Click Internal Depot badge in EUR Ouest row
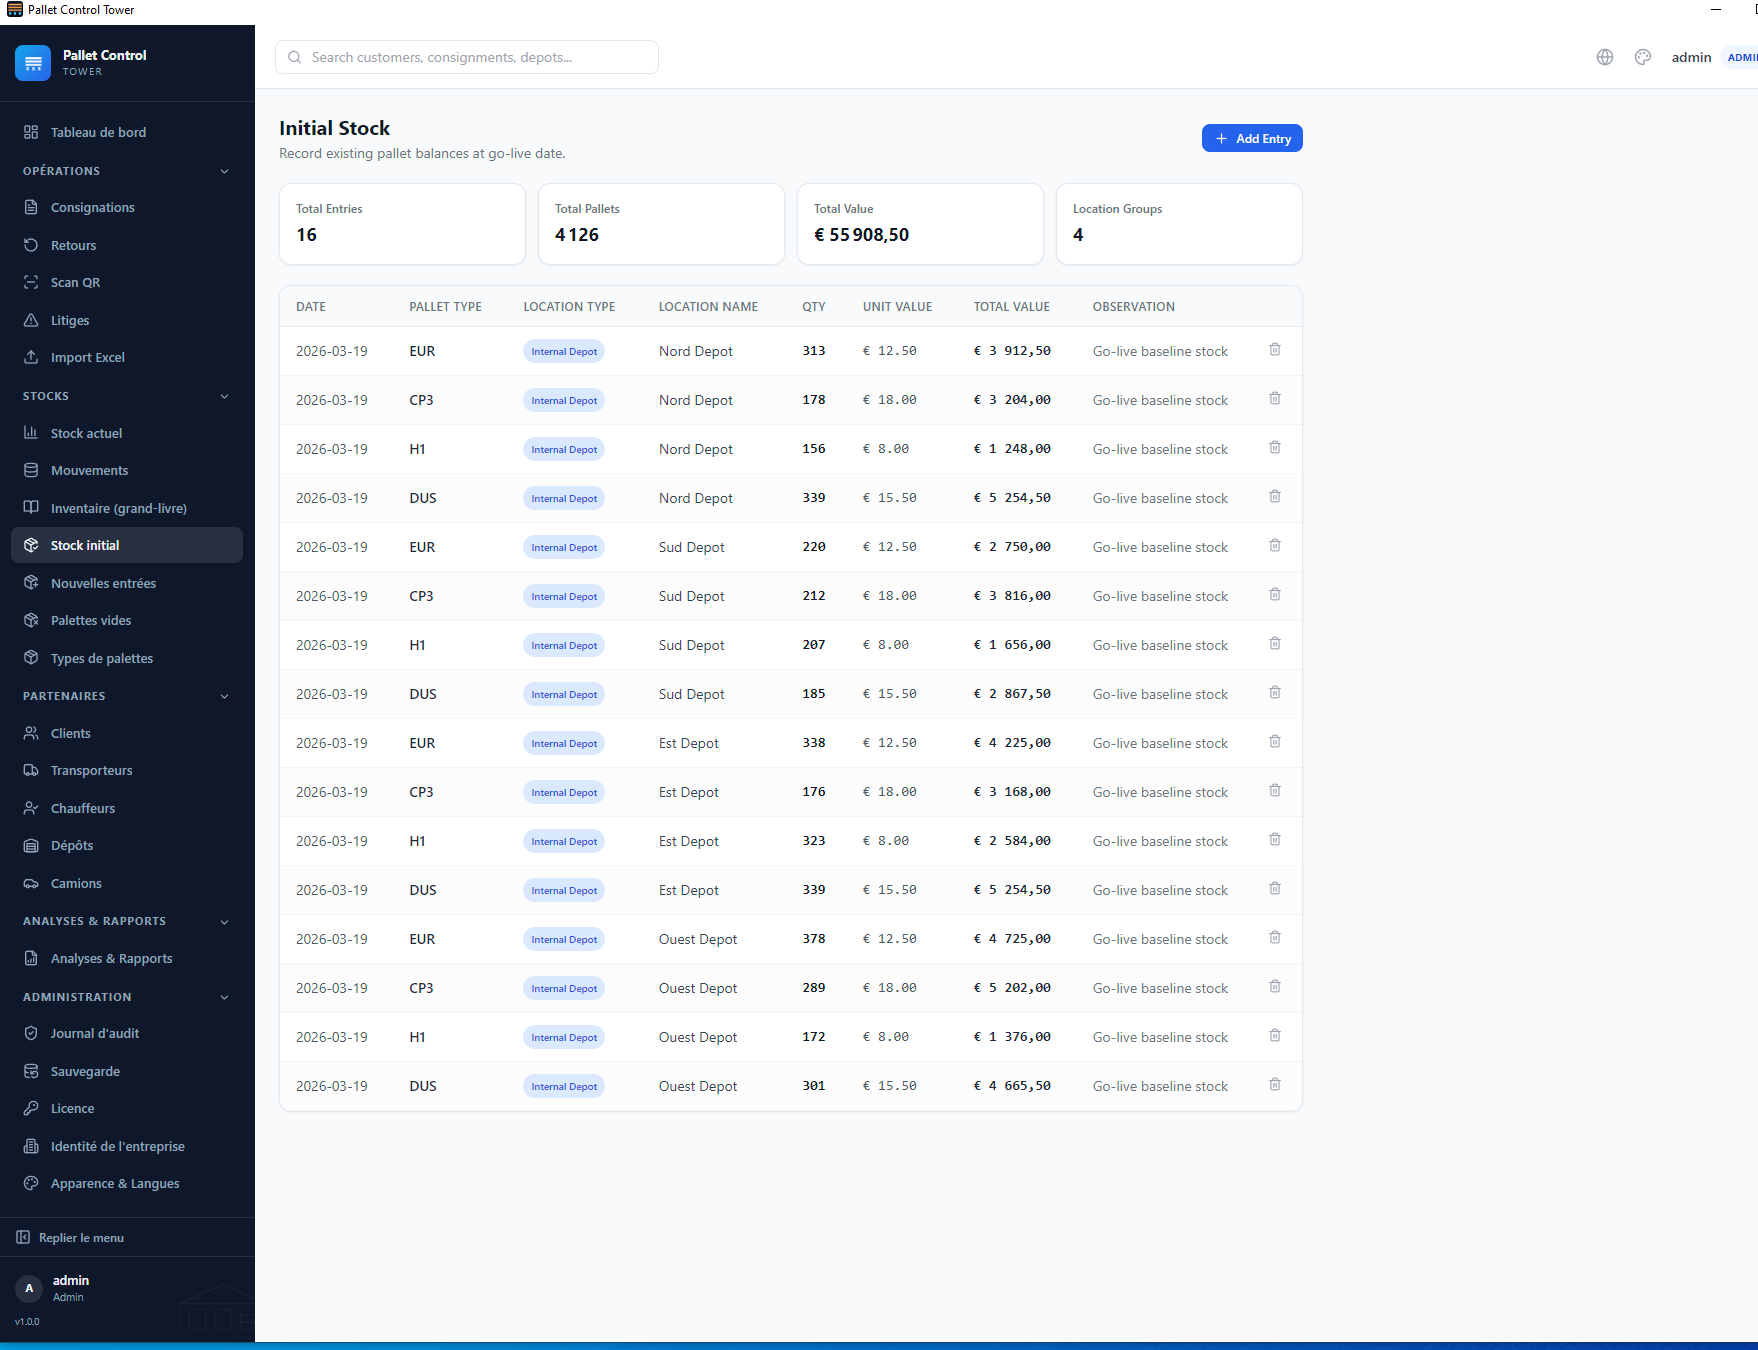The image size is (1758, 1350). (564, 939)
